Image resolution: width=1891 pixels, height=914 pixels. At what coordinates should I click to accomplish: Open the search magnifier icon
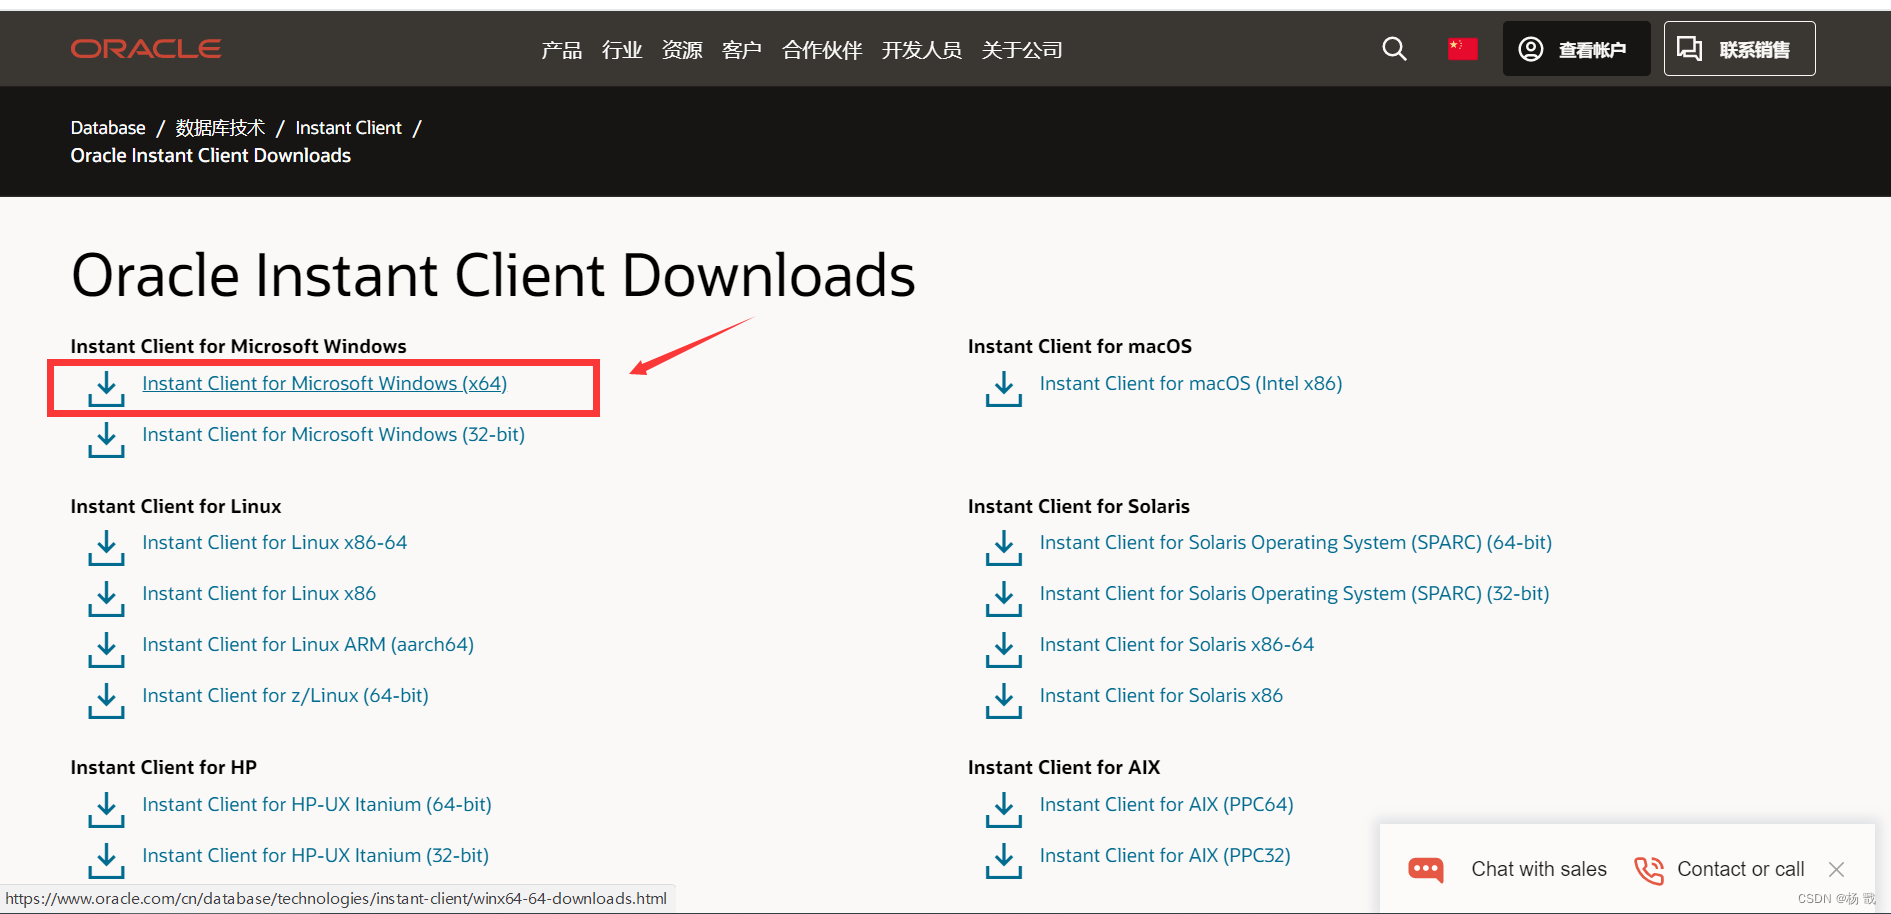pyautogui.click(x=1394, y=49)
